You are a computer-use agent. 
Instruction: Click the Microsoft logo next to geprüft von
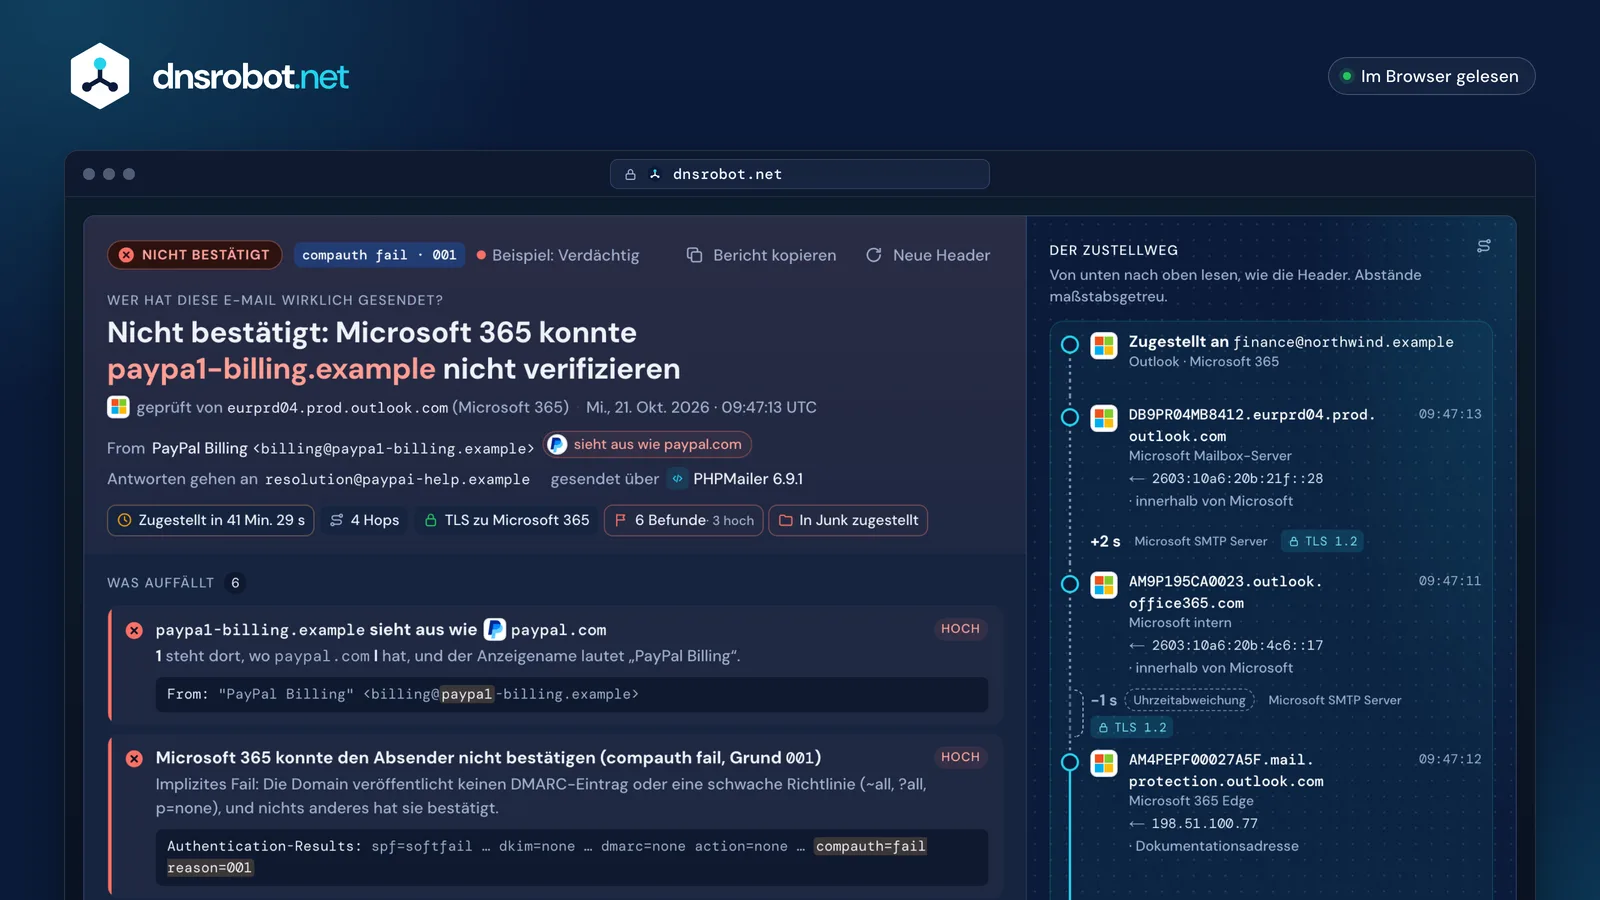coord(118,407)
